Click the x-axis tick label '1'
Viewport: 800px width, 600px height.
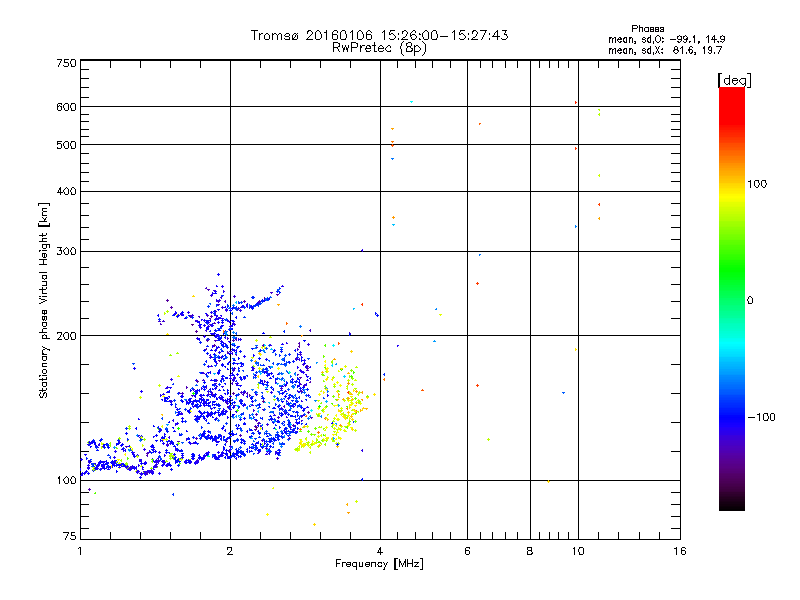pos(80,551)
